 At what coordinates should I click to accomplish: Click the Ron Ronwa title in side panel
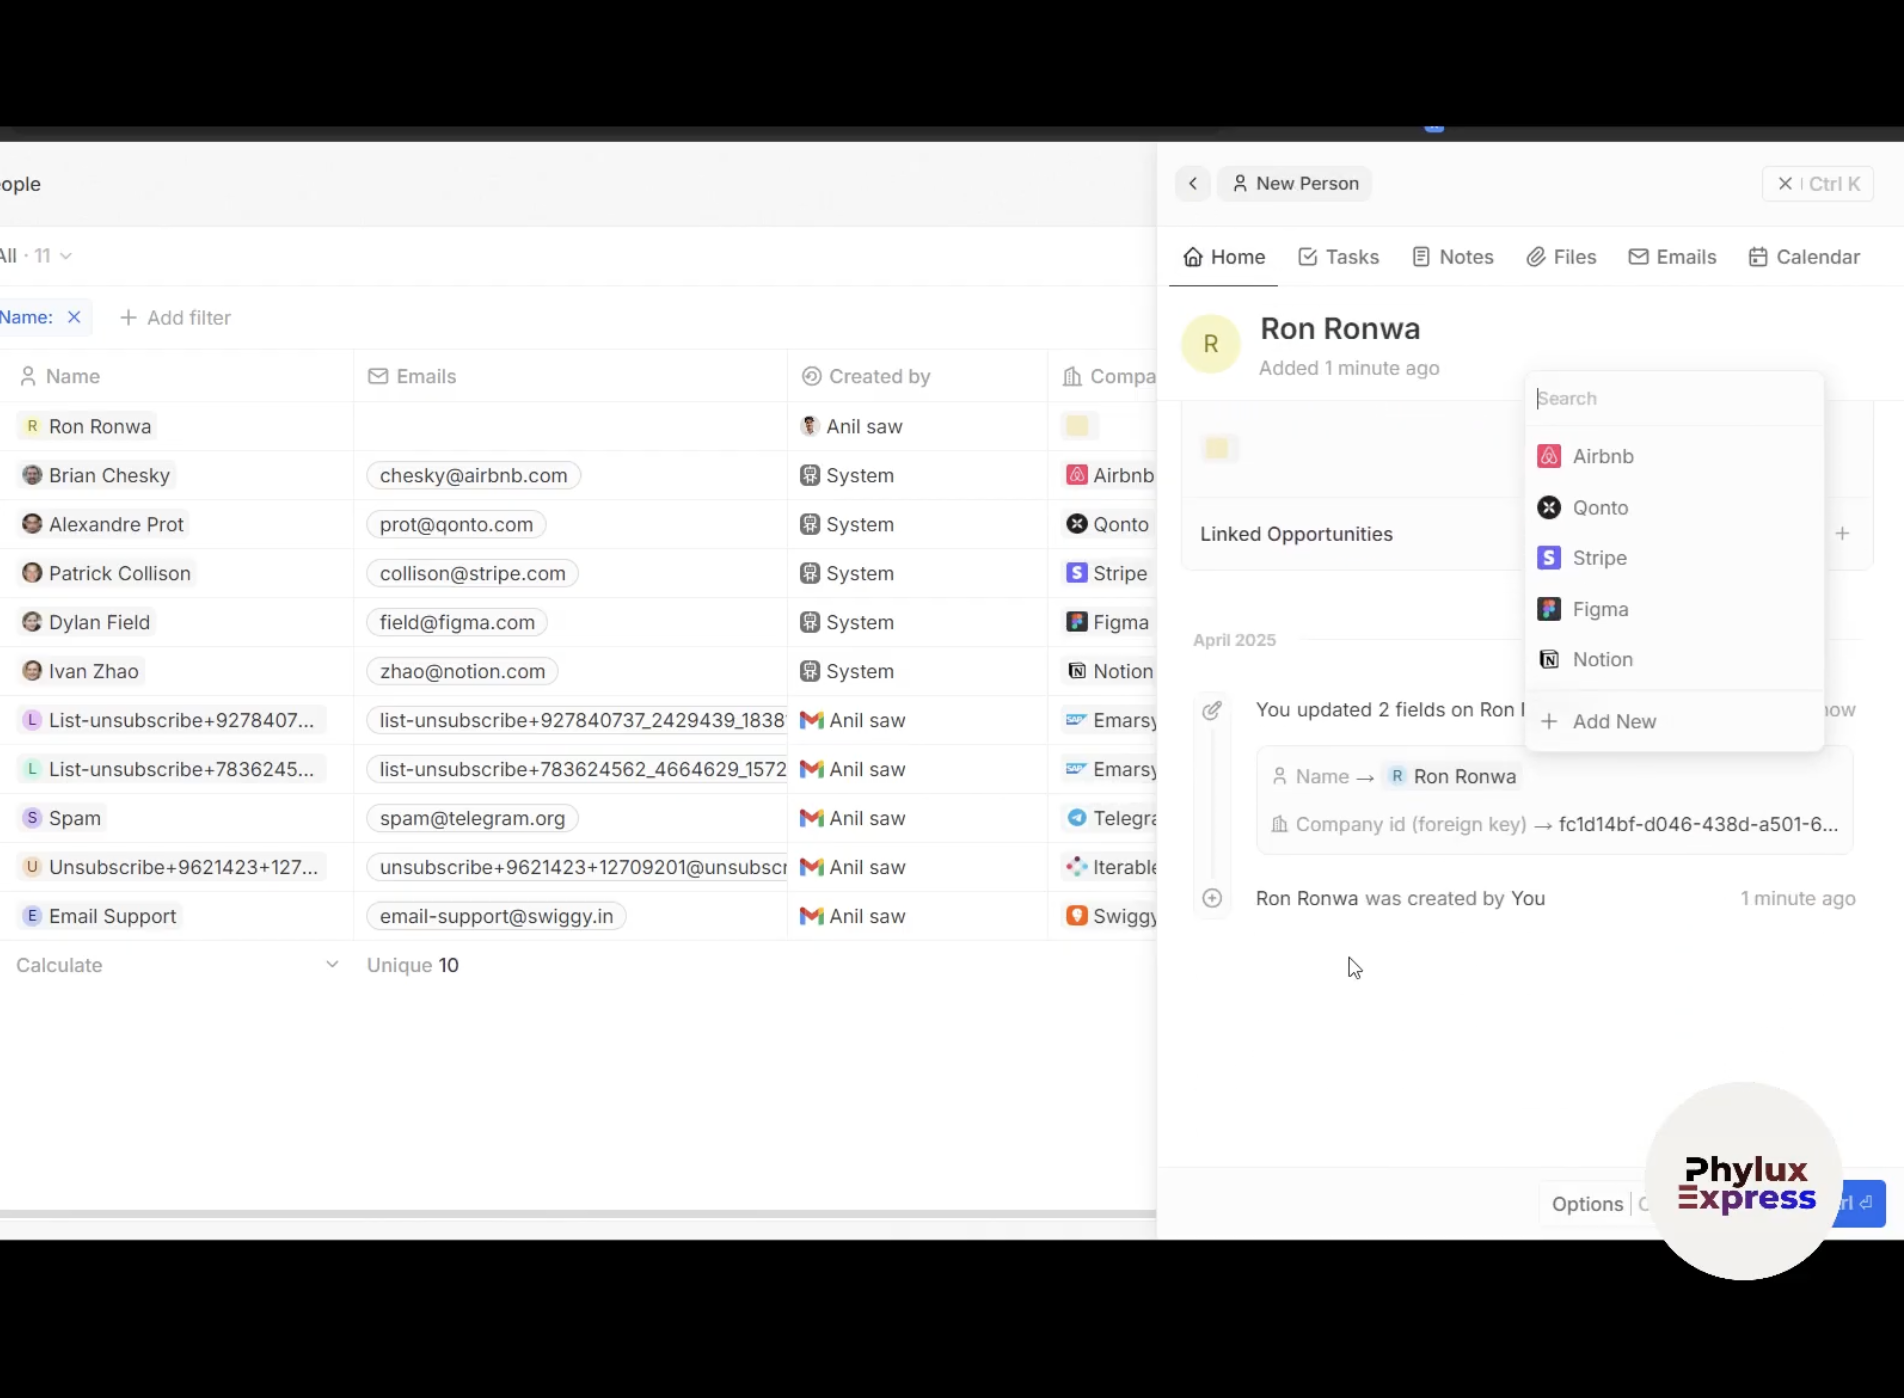pyautogui.click(x=1340, y=328)
